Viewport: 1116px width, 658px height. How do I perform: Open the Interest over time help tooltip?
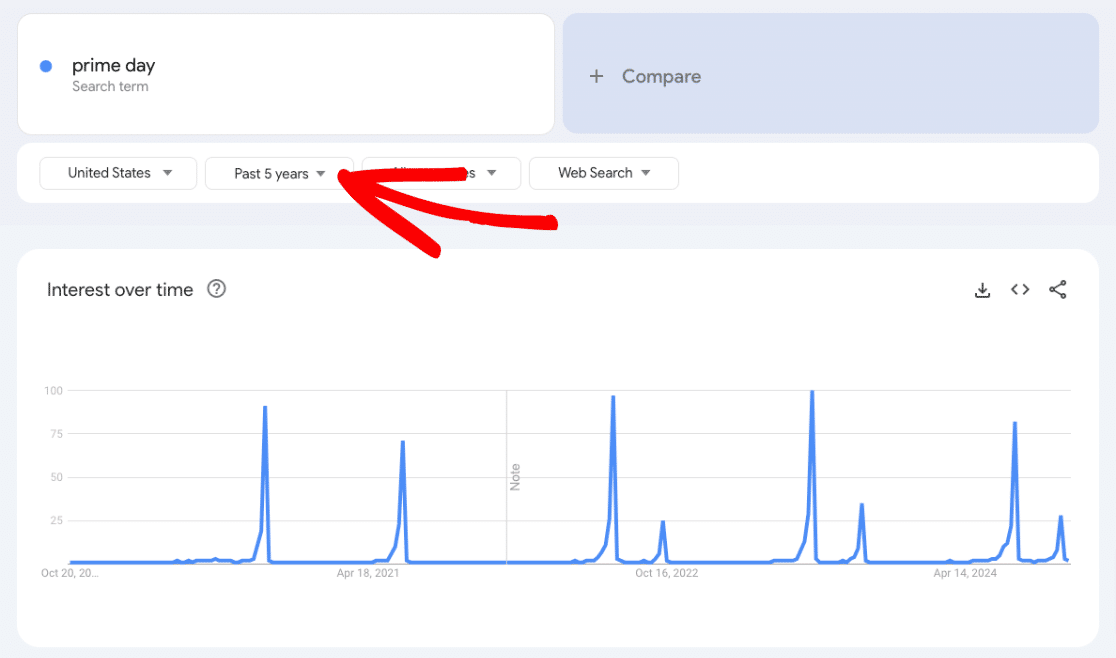(x=217, y=289)
